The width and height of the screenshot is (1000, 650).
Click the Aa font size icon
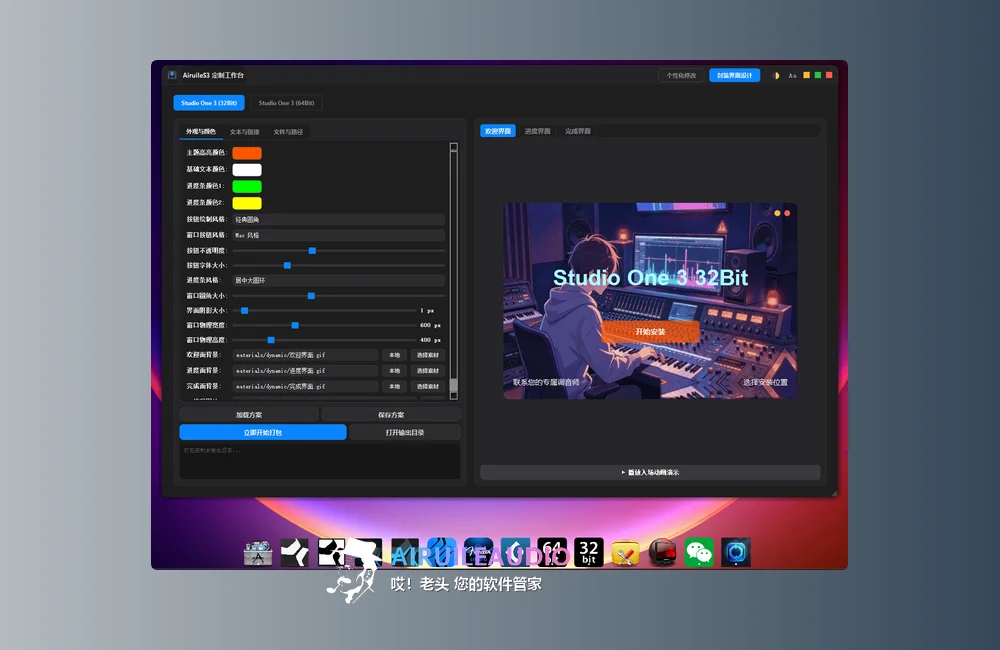pos(792,75)
